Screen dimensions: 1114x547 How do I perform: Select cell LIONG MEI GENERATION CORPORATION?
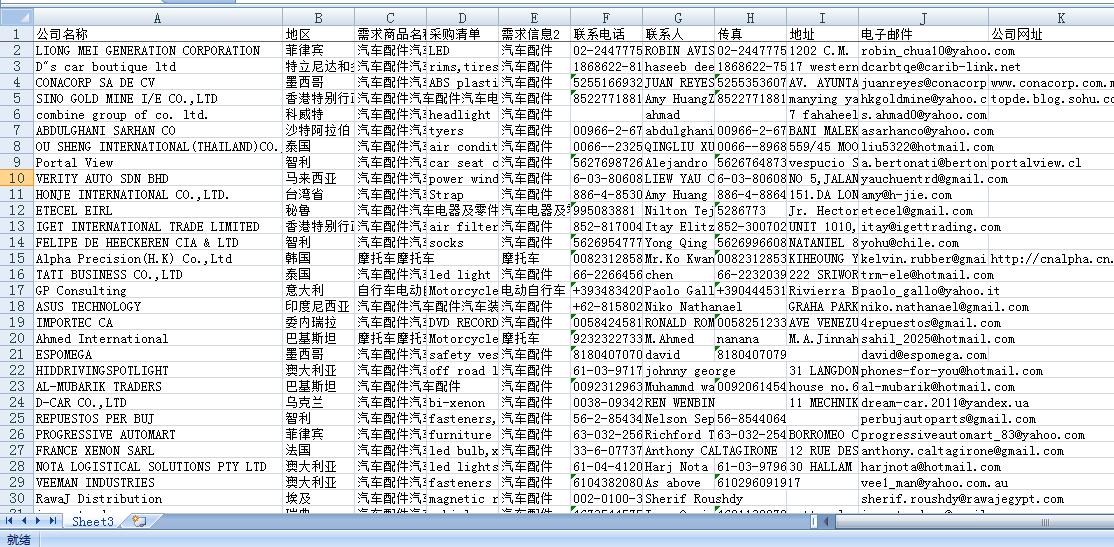[x=158, y=50]
